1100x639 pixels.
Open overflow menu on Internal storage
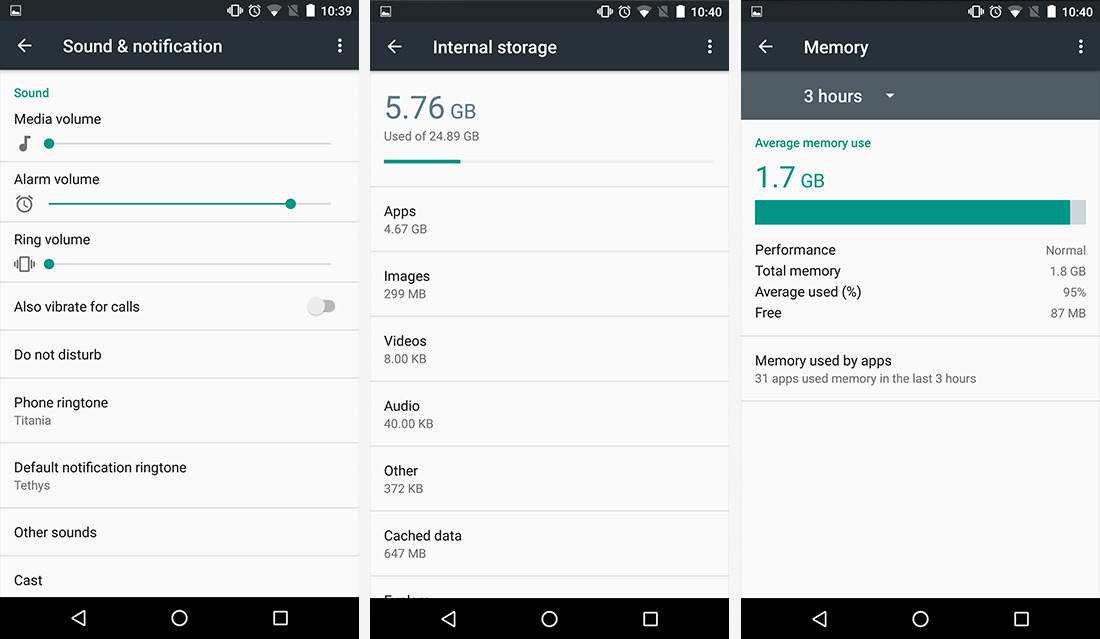click(x=709, y=47)
